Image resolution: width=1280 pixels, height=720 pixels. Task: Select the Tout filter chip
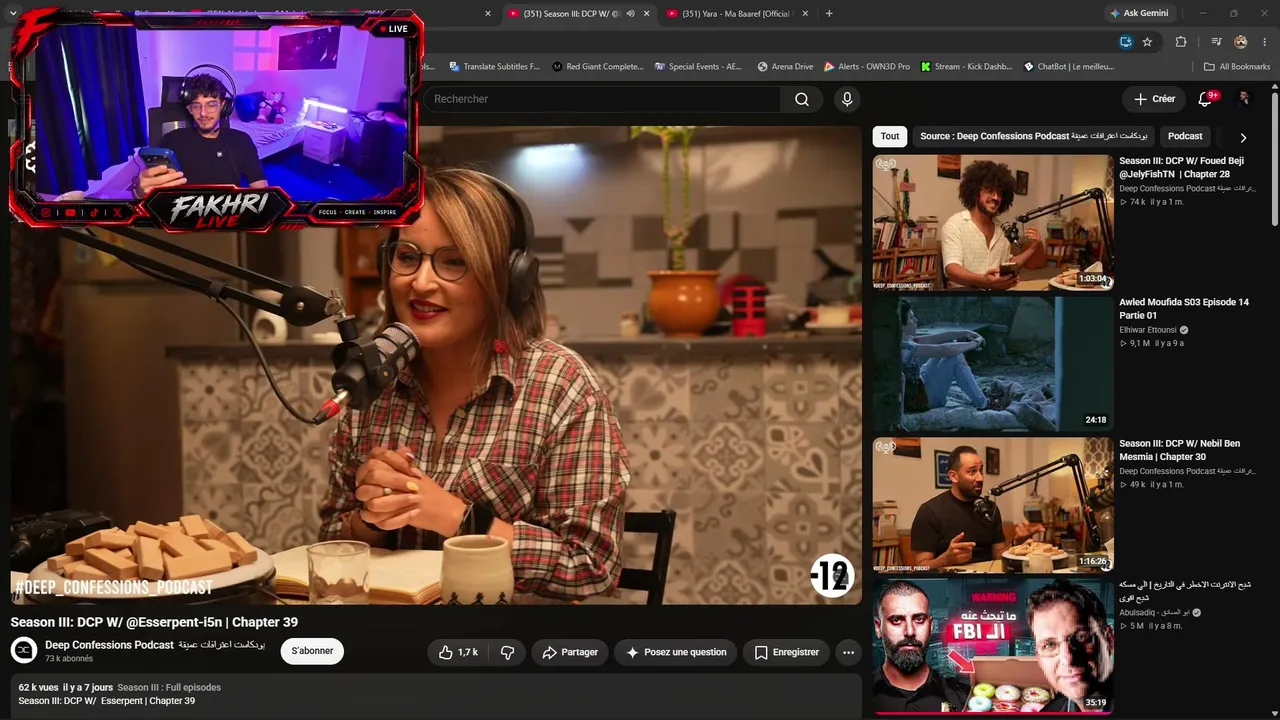890,136
